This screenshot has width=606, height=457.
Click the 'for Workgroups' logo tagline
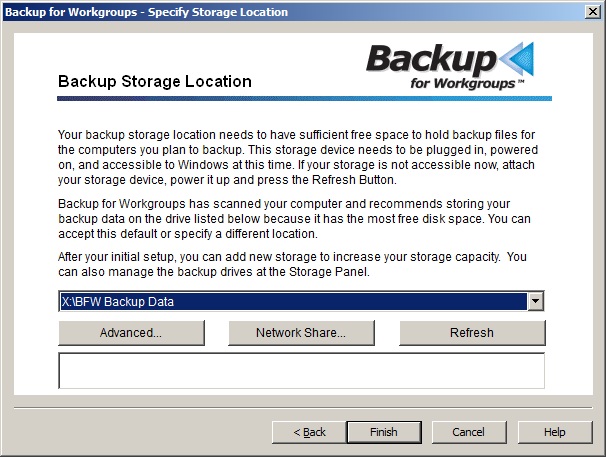click(x=467, y=84)
